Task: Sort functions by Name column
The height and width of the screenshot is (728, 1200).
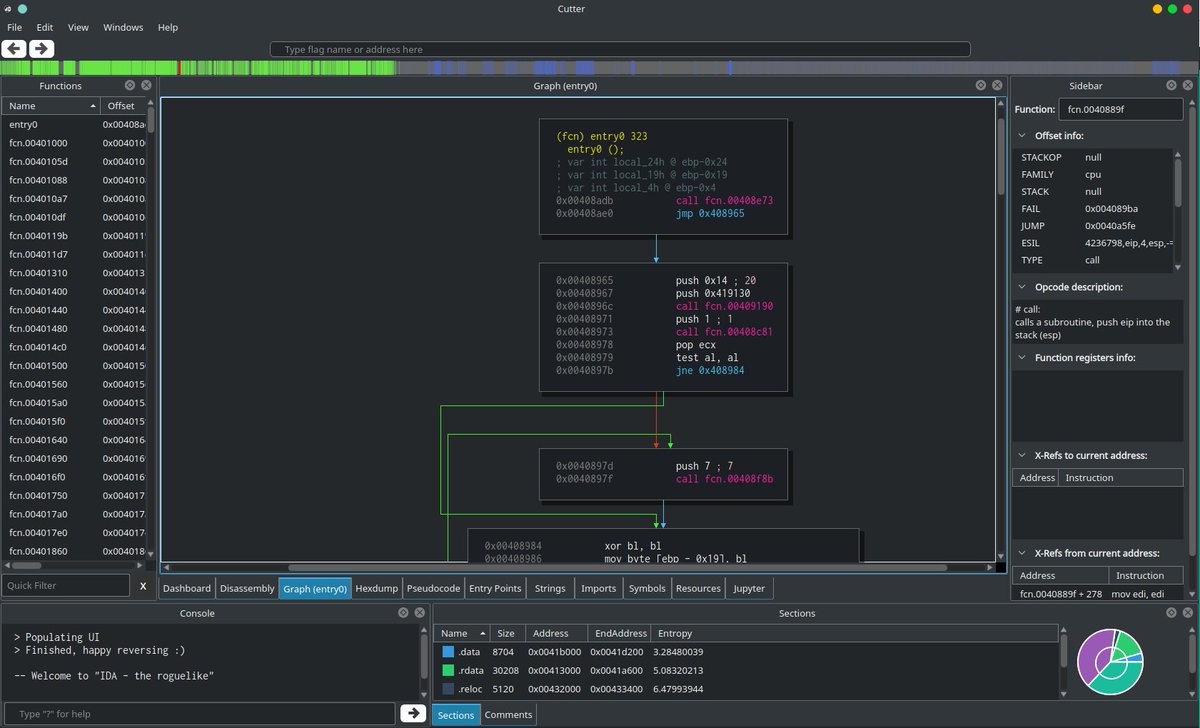Action: coord(51,105)
